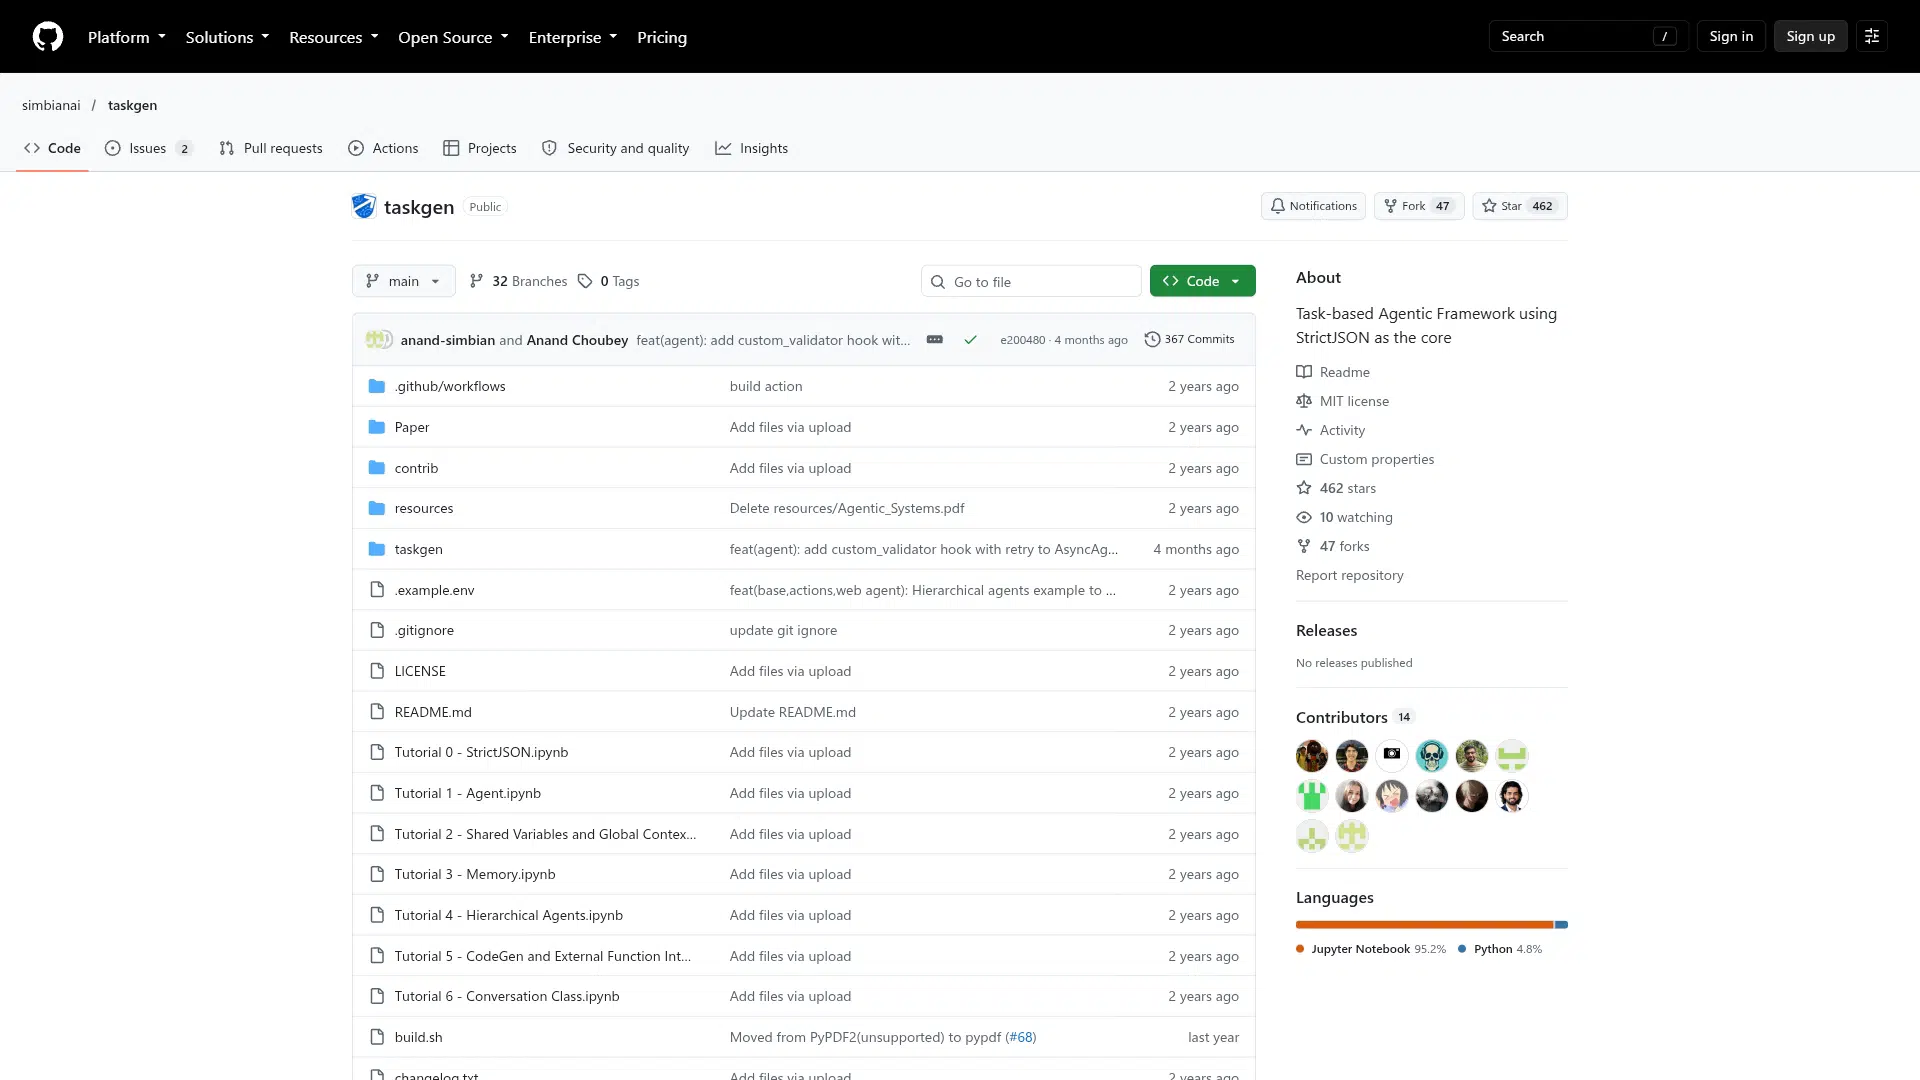This screenshot has width=1920, height=1080.
Task: Click the Notifications button
Action: (x=1313, y=206)
